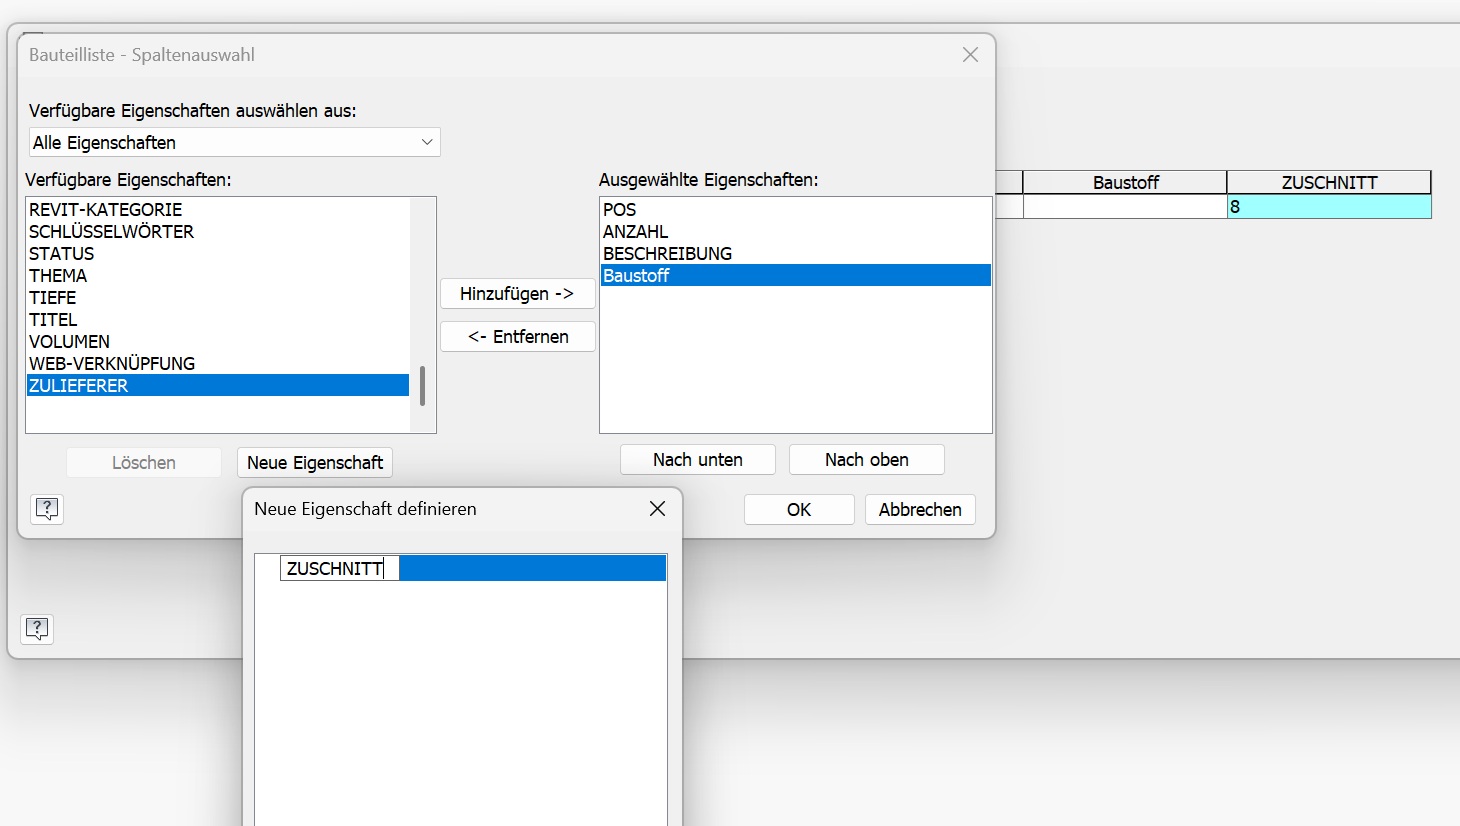Cancel with the Abbrechen button
1460x826 pixels.
(920, 509)
